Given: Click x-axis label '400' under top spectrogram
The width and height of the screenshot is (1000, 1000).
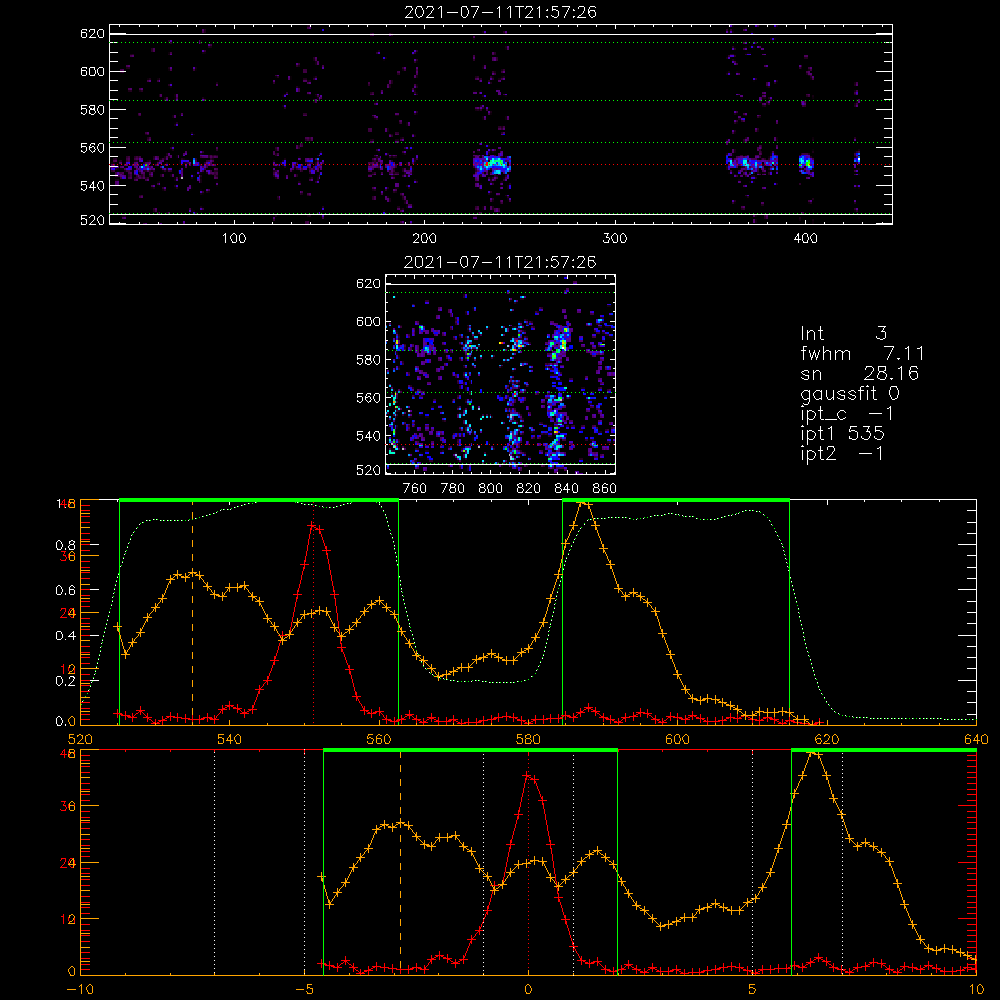Looking at the screenshot, I should coord(805,239).
